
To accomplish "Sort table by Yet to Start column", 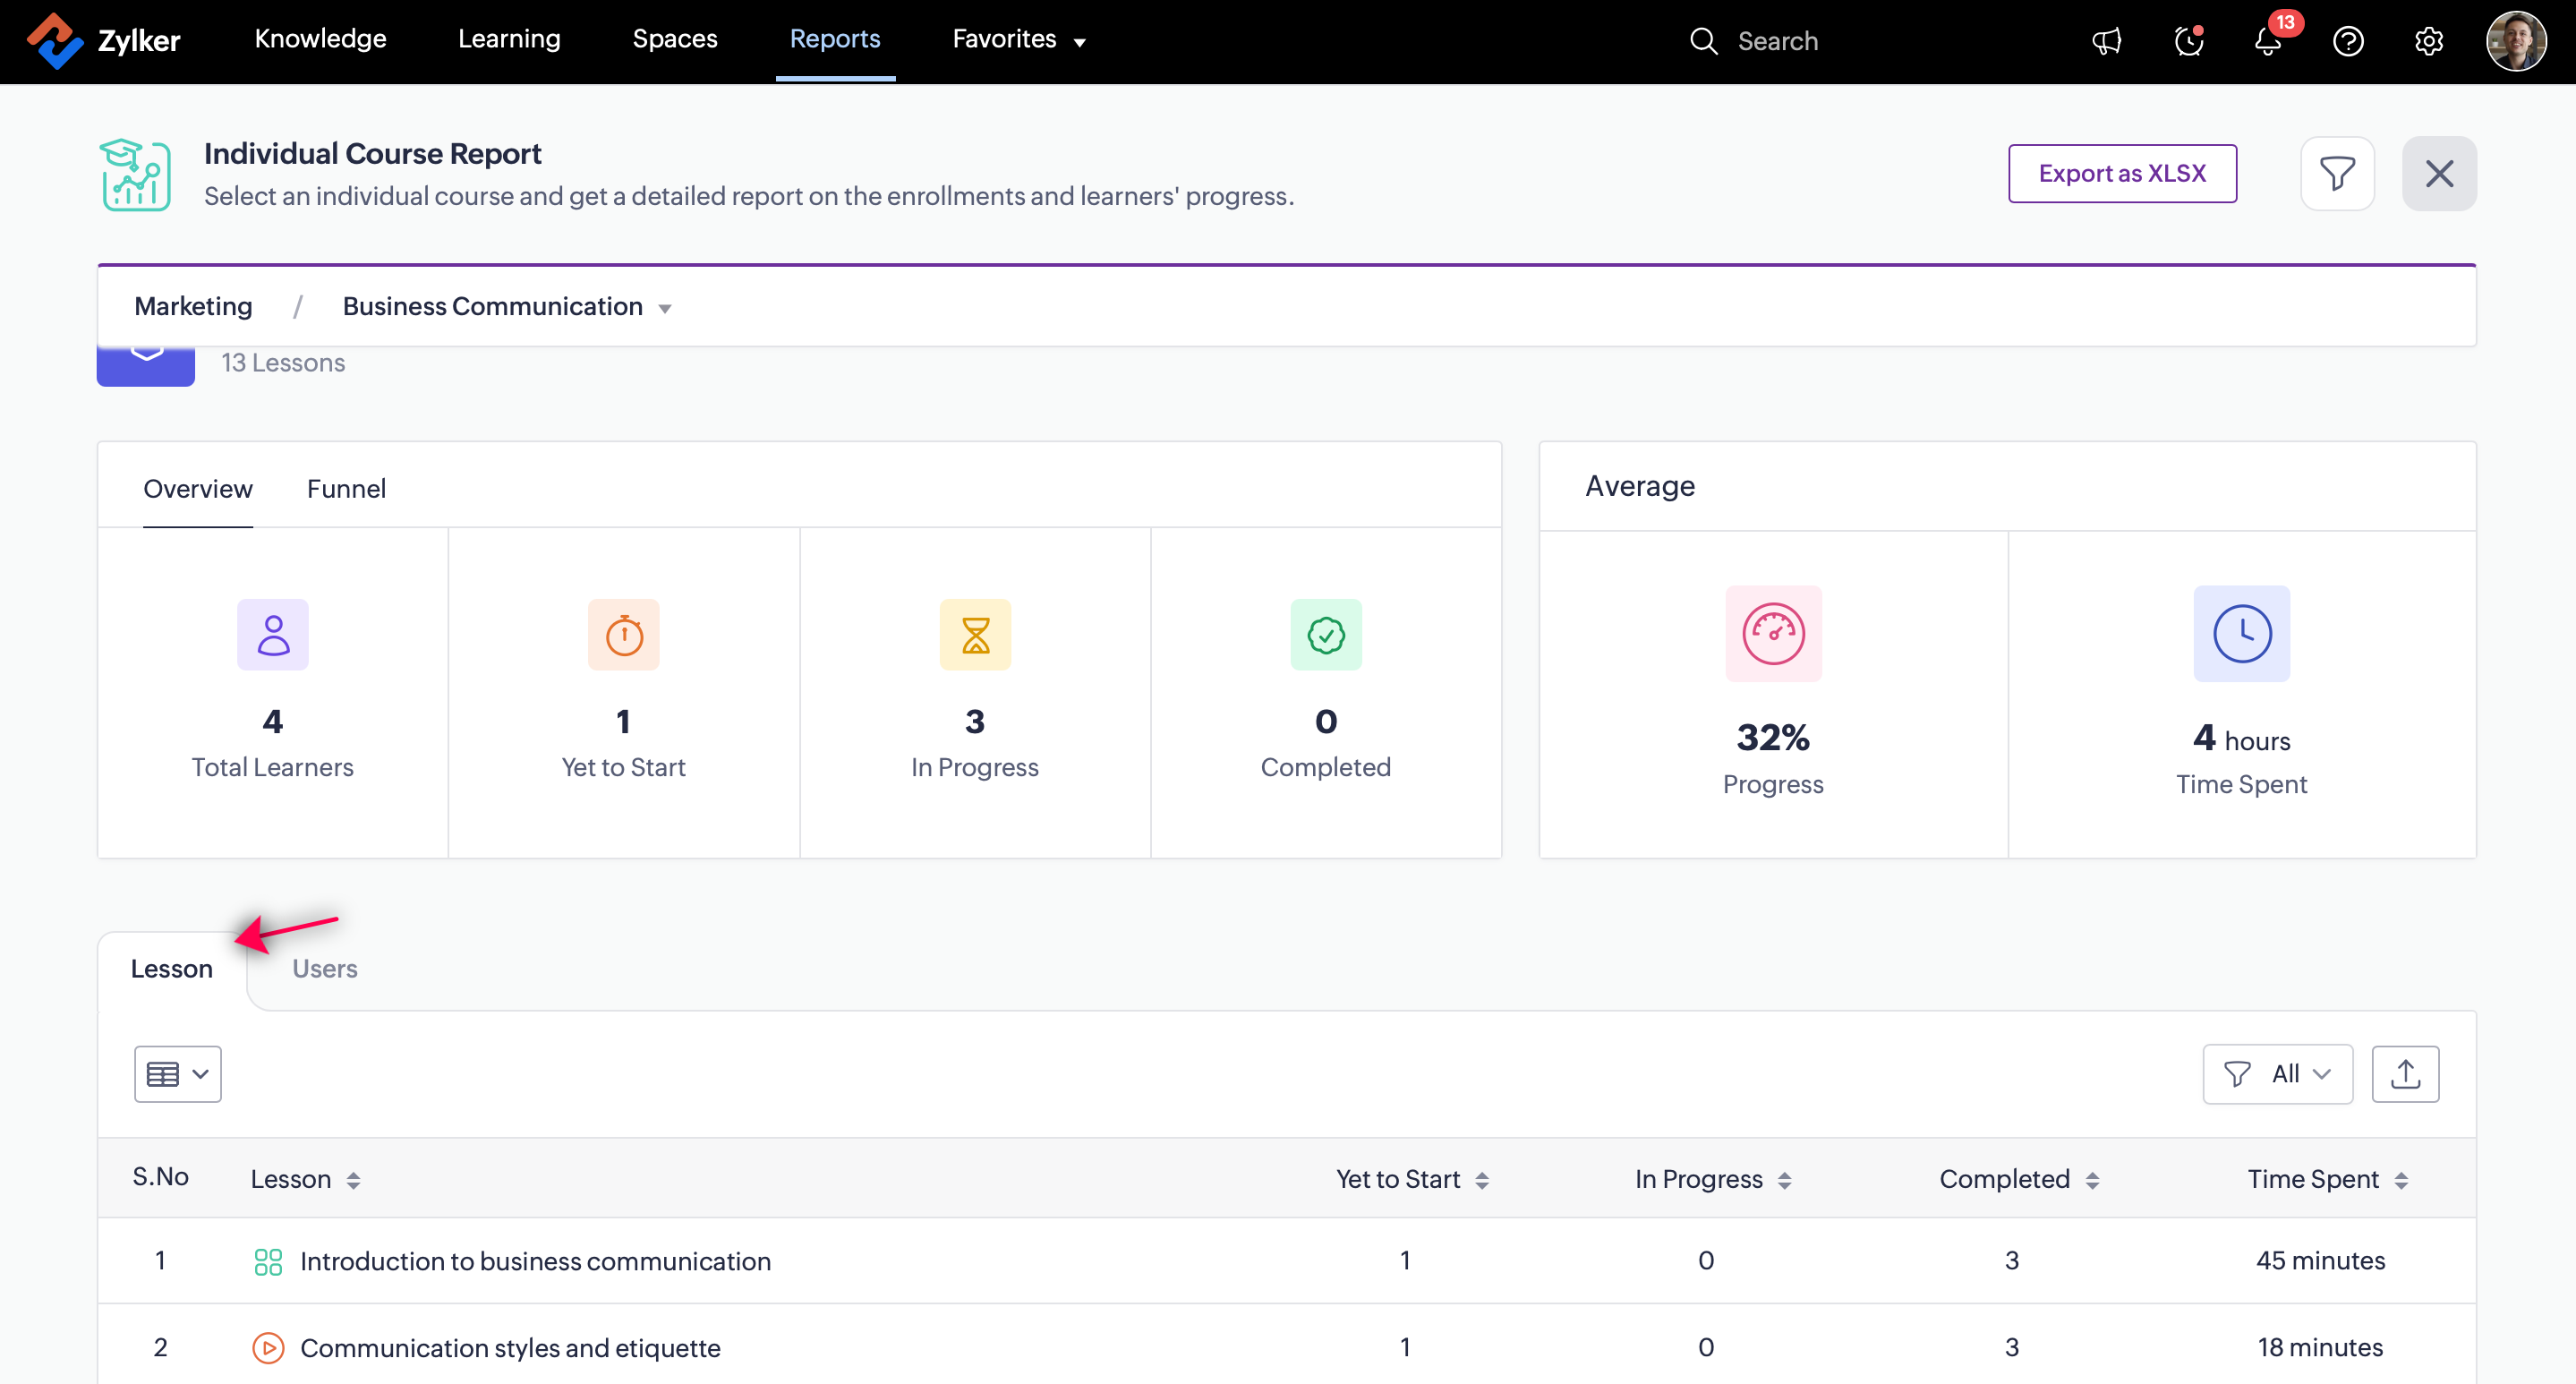I will (1412, 1179).
